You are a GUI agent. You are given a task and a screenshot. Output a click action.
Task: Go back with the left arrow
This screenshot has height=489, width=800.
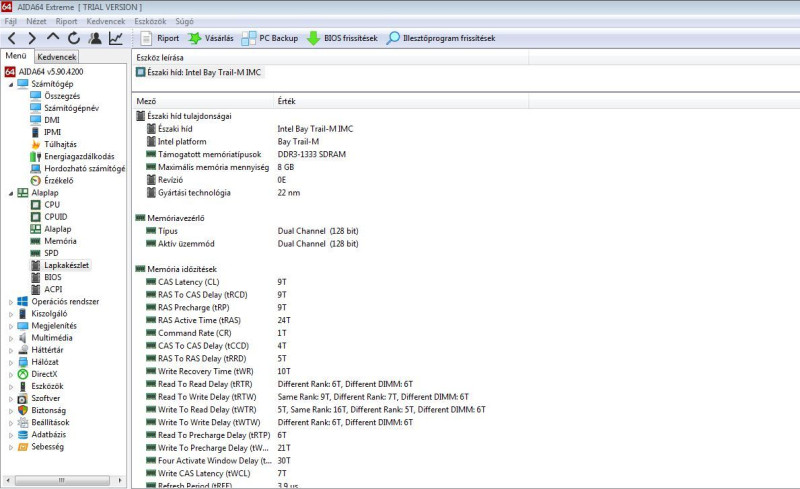pyautogui.click(x=12, y=38)
